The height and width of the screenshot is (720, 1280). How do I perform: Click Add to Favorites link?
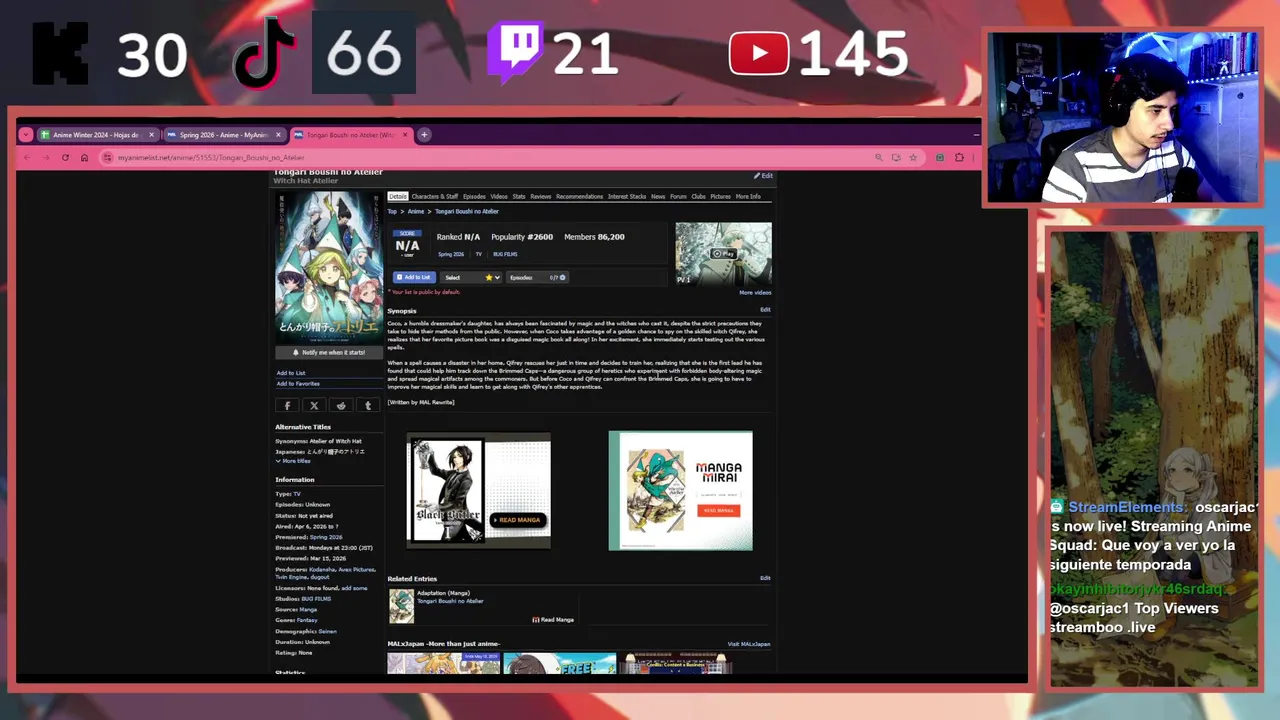point(298,383)
